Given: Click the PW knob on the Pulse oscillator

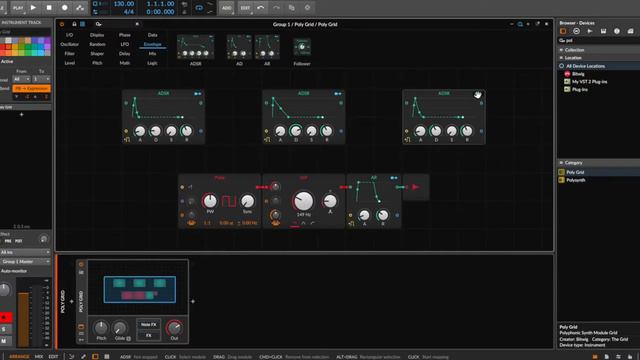Looking at the screenshot, I should tap(210, 201).
